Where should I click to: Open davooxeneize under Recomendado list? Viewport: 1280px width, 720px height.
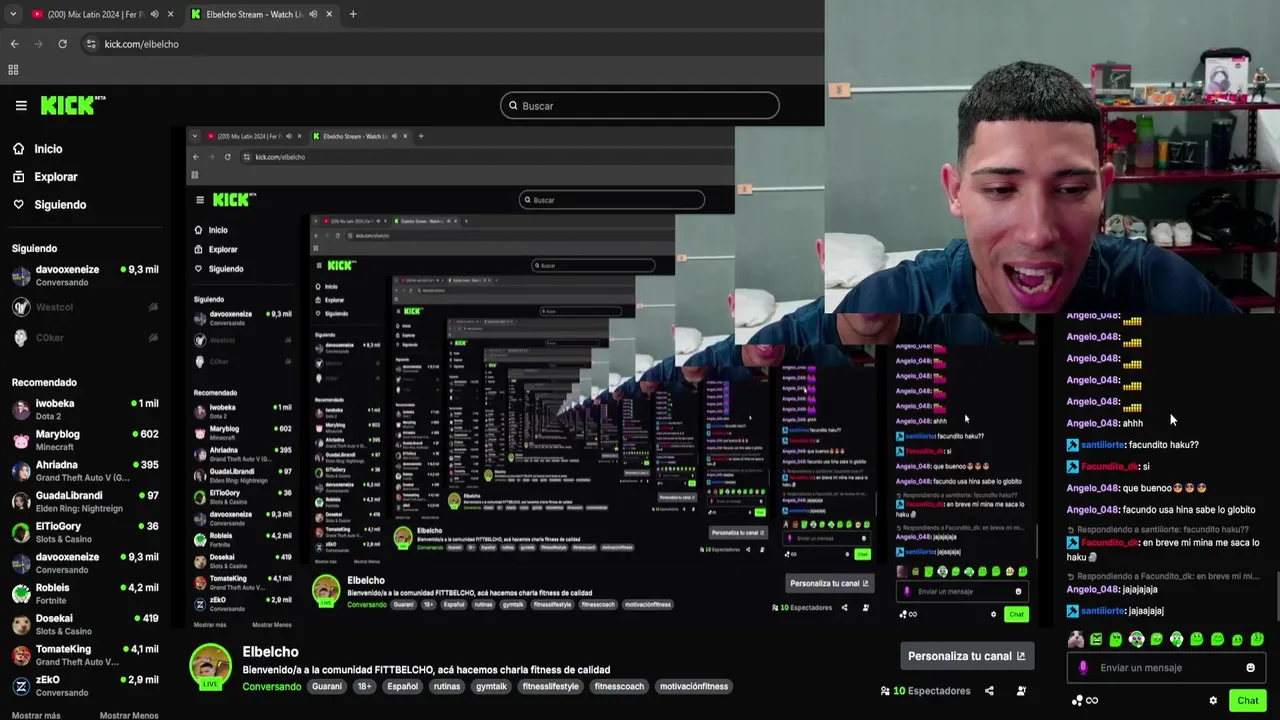tap(85, 563)
